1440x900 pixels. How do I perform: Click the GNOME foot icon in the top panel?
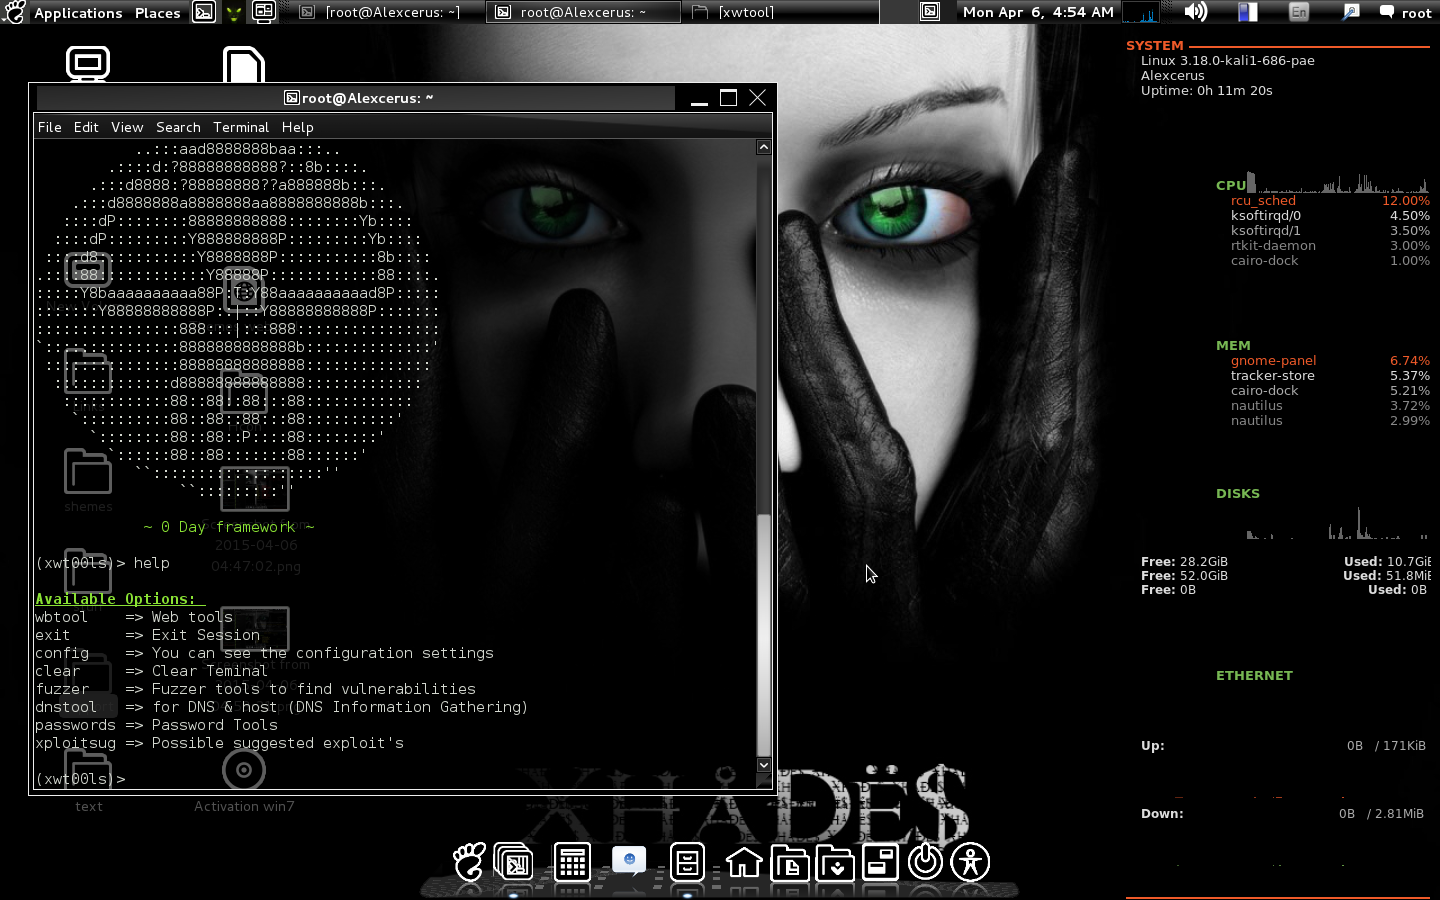tap(14, 12)
